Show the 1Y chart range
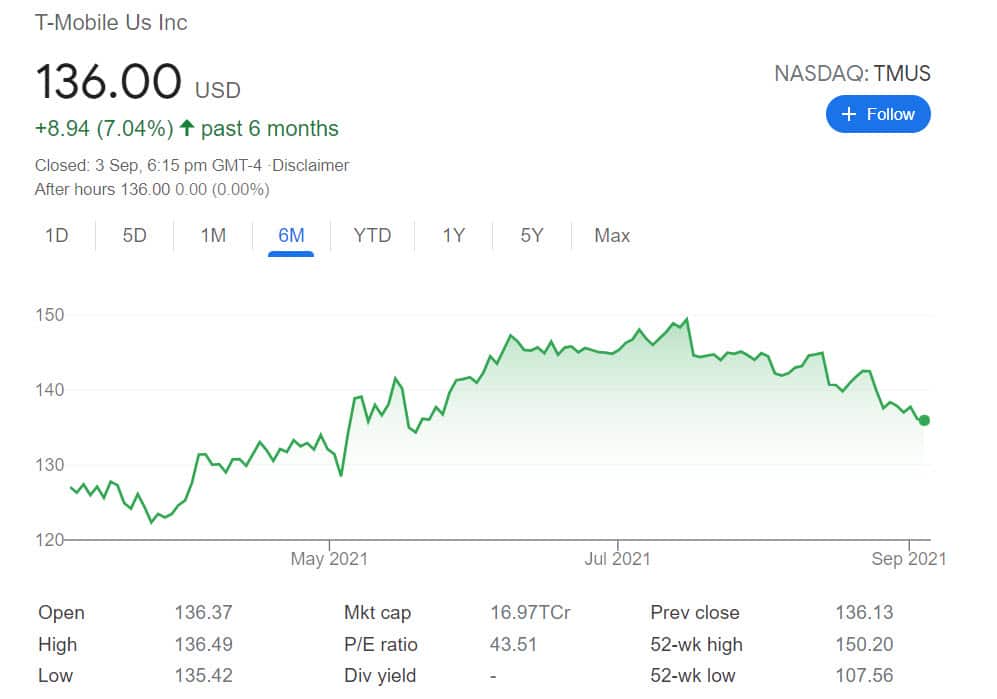Image resolution: width=997 pixels, height=699 pixels. (x=453, y=236)
